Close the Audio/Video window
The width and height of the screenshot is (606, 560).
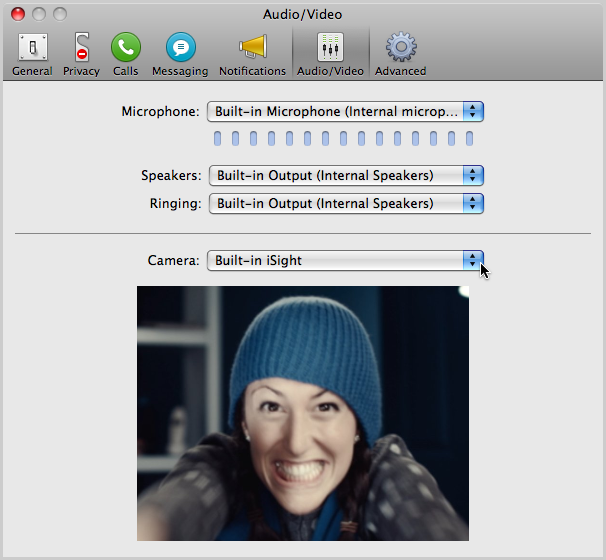[18, 14]
